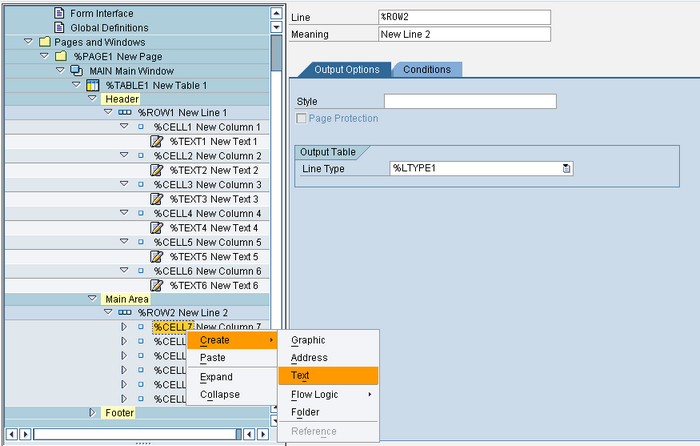
Task: Click the %TEXT4 text edit icon
Action: 156,228
